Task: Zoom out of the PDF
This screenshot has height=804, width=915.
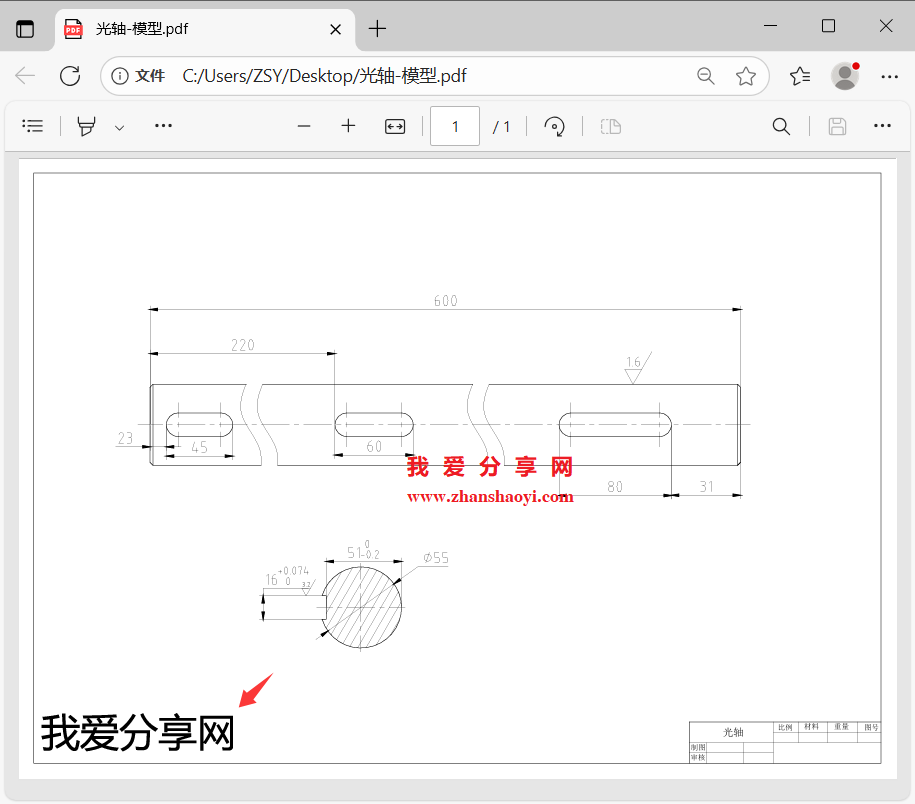Action: pos(304,126)
